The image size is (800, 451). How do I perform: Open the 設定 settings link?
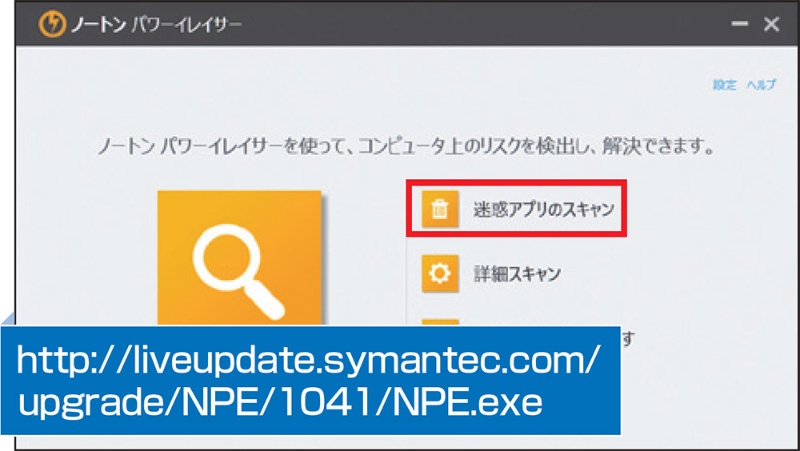(x=724, y=85)
